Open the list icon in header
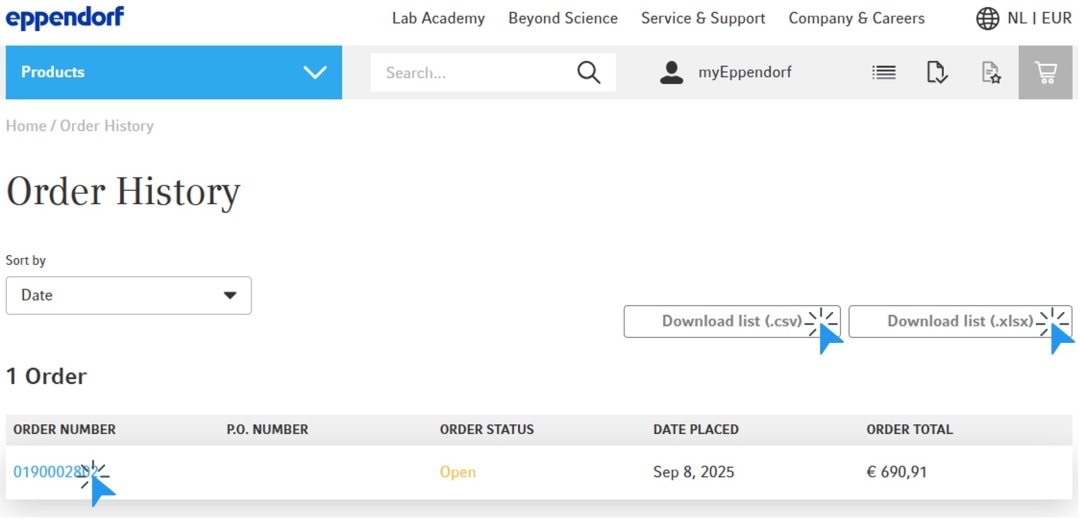 click(884, 72)
